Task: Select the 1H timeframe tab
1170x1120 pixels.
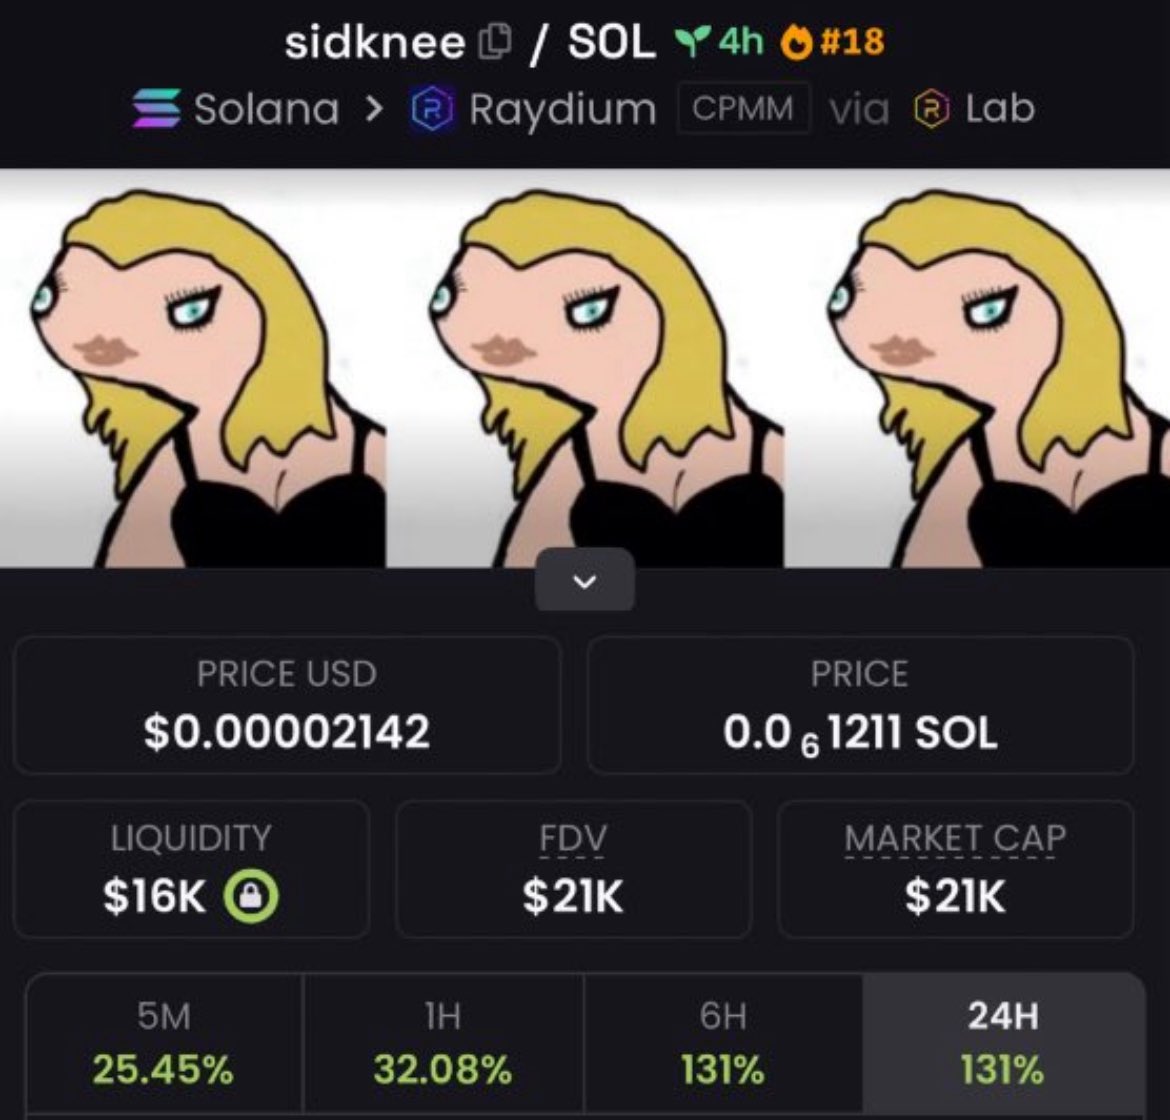Action: click(443, 1043)
